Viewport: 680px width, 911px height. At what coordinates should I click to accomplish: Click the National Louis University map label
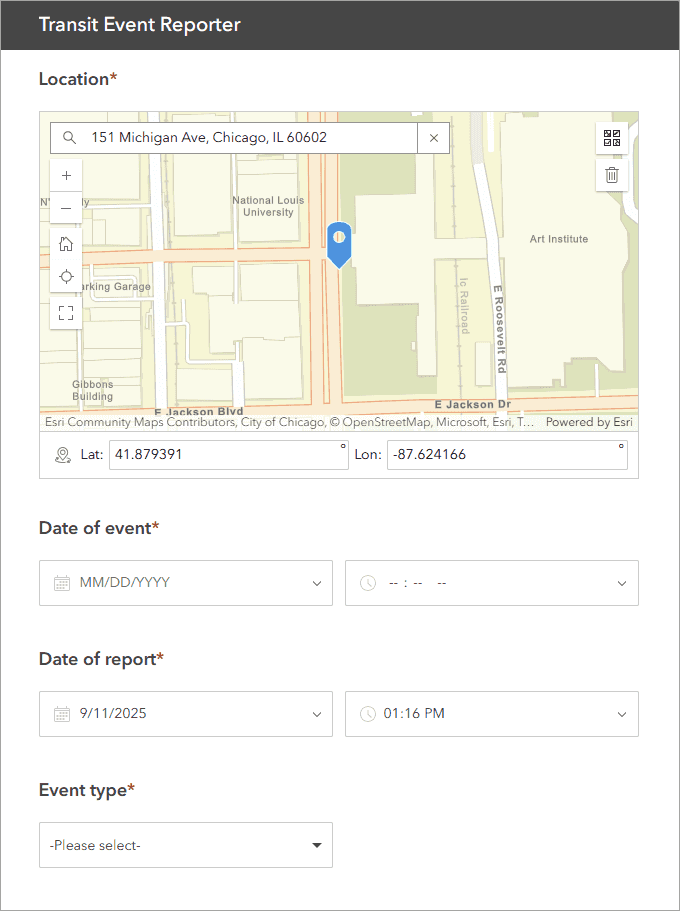coord(268,206)
